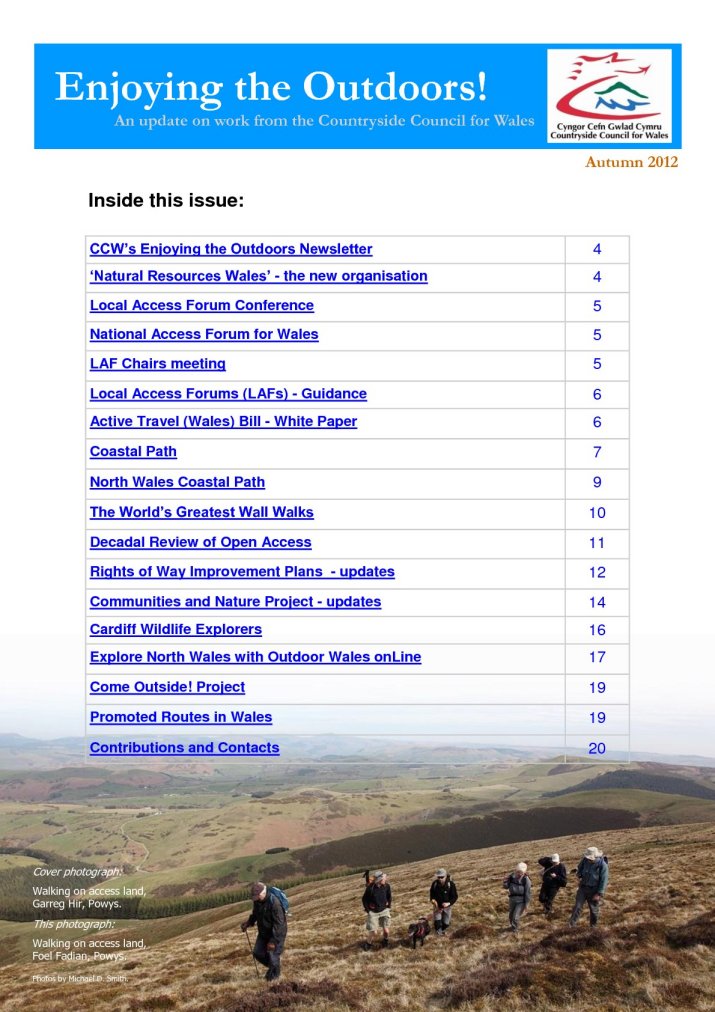Click 'Photos by Michael D. Smith' credit
Image resolution: width=715 pixels, height=1012 pixels.
pyautogui.click(x=80, y=978)
